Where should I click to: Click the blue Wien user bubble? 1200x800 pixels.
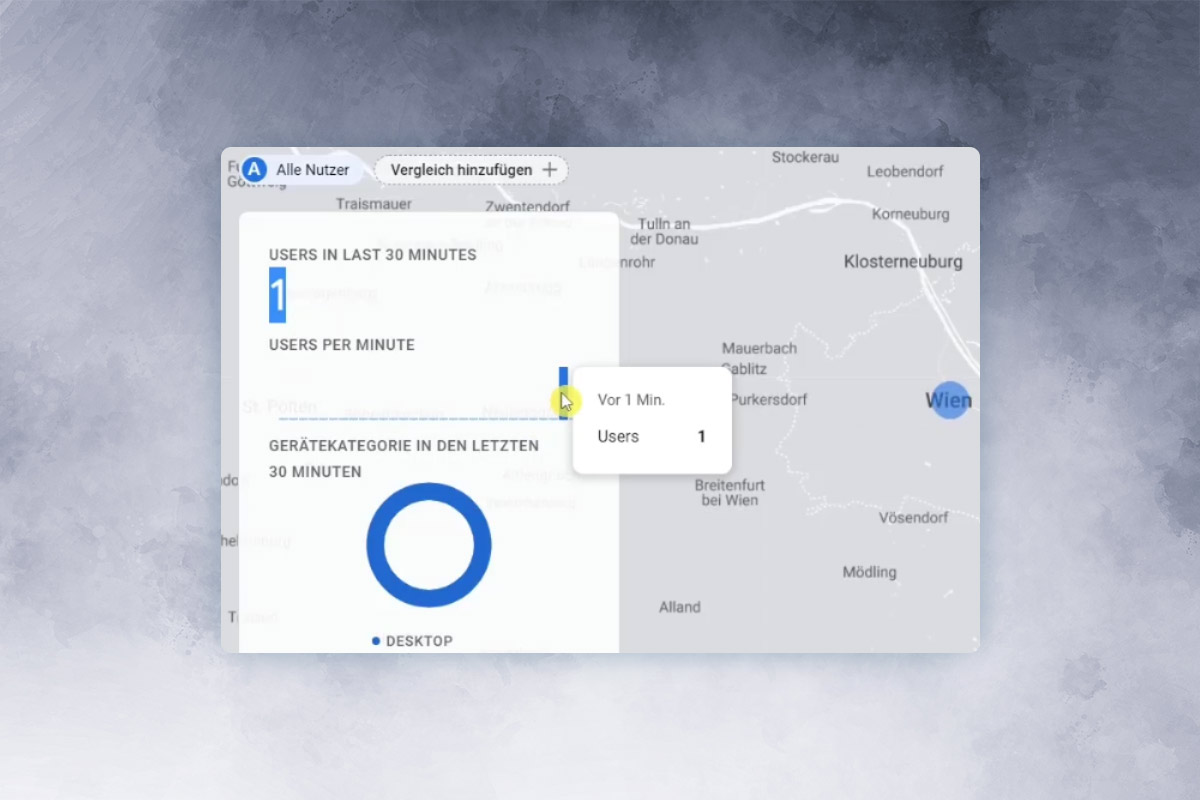[950, 400]
